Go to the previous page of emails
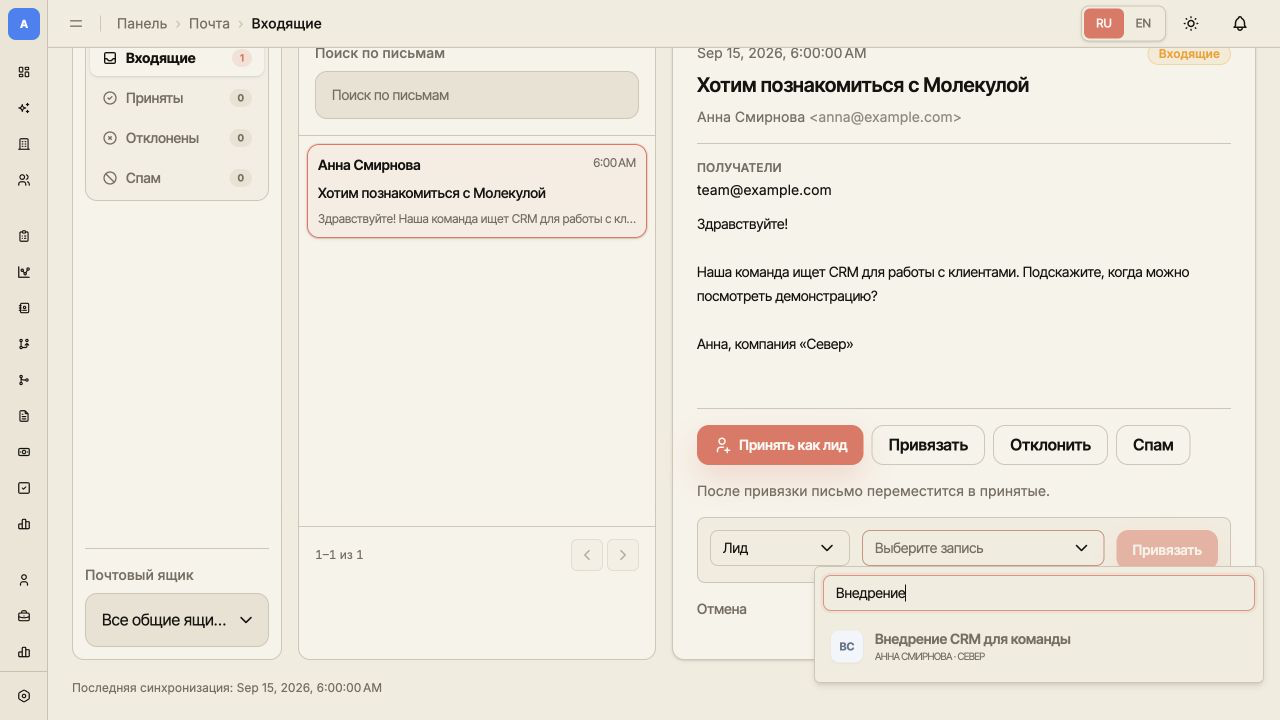This screenshot has width=1280, height=720. (x=587, y=555)
